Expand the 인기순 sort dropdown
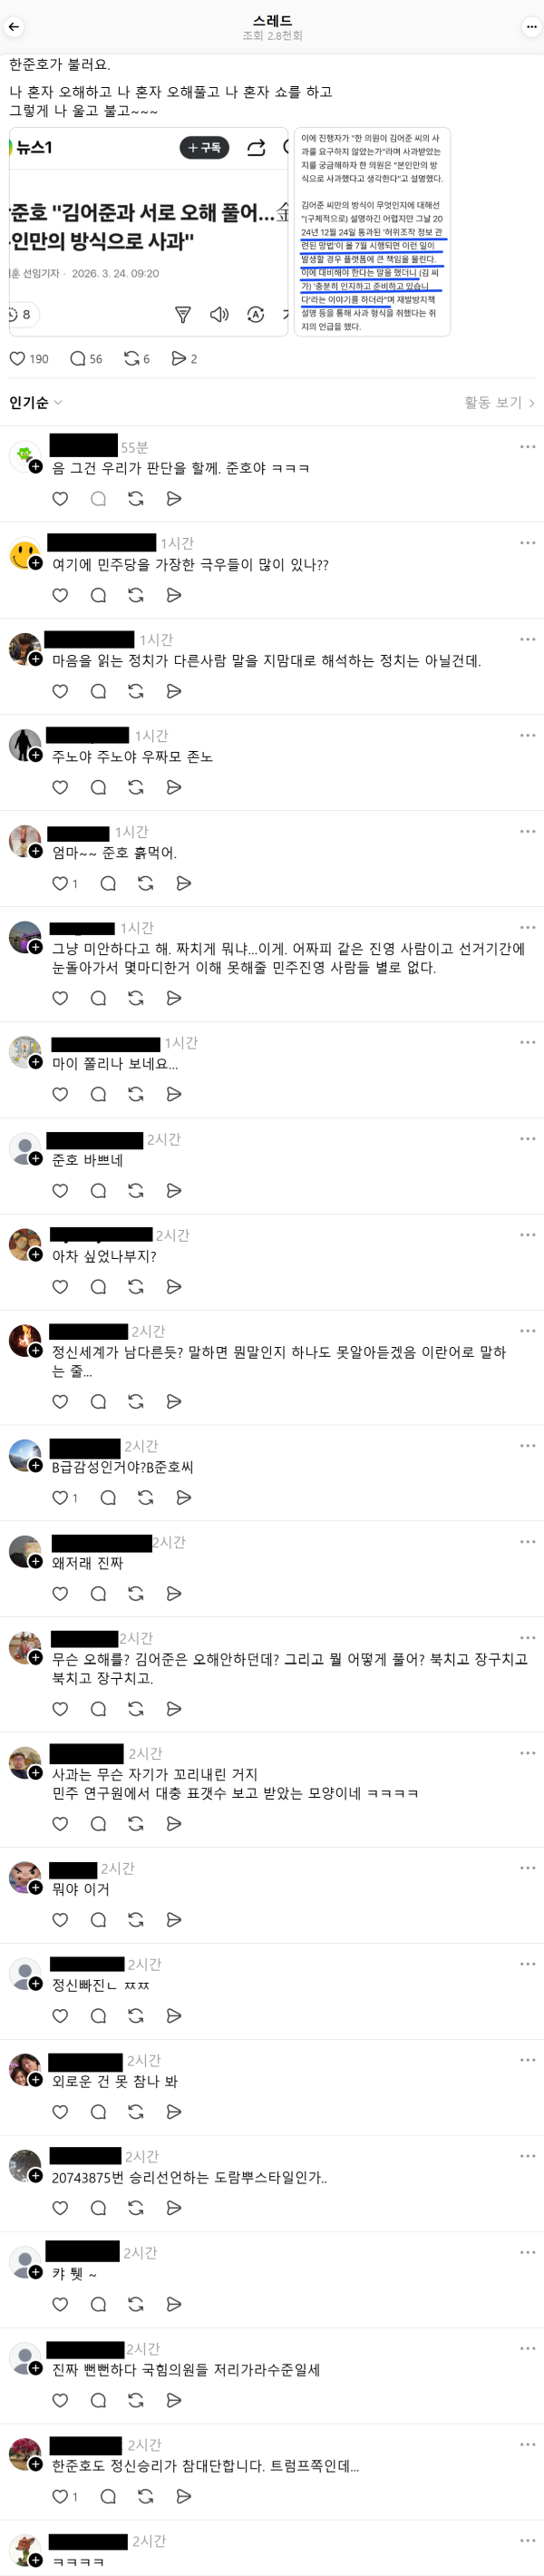 pos(36,402)
